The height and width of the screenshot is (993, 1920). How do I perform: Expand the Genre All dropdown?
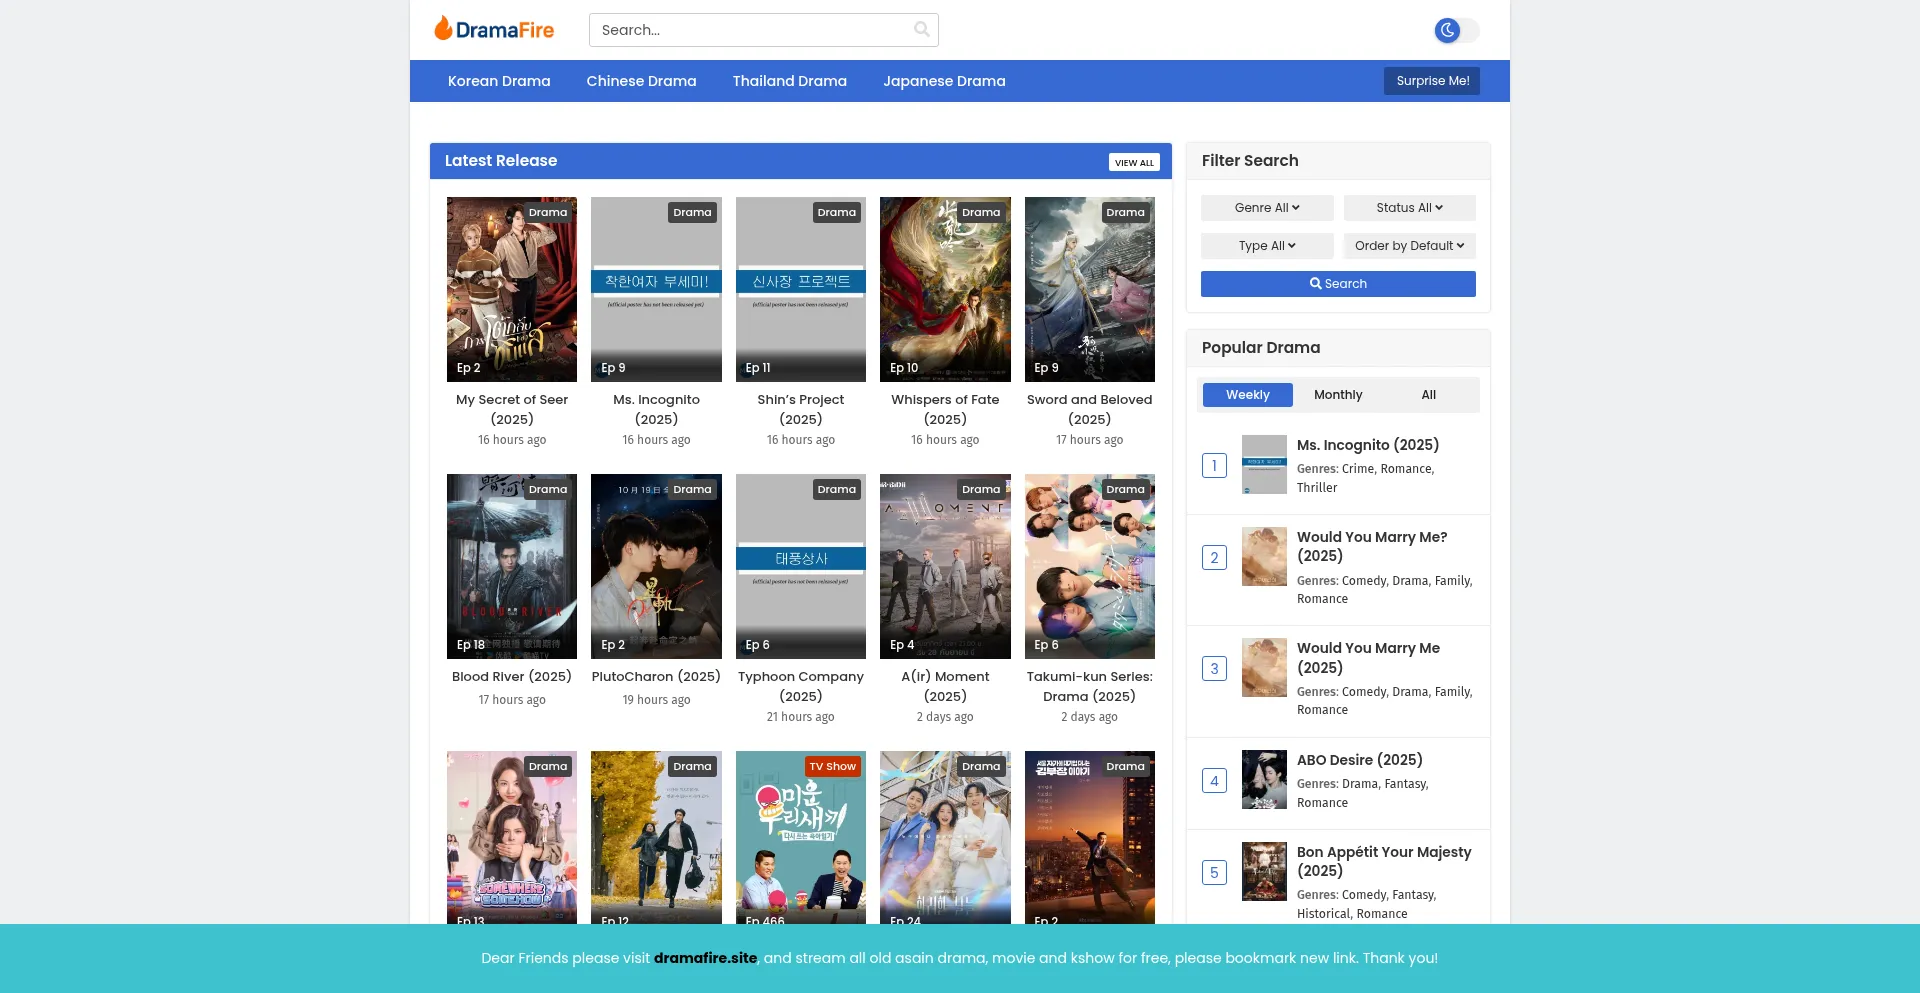1266,208
